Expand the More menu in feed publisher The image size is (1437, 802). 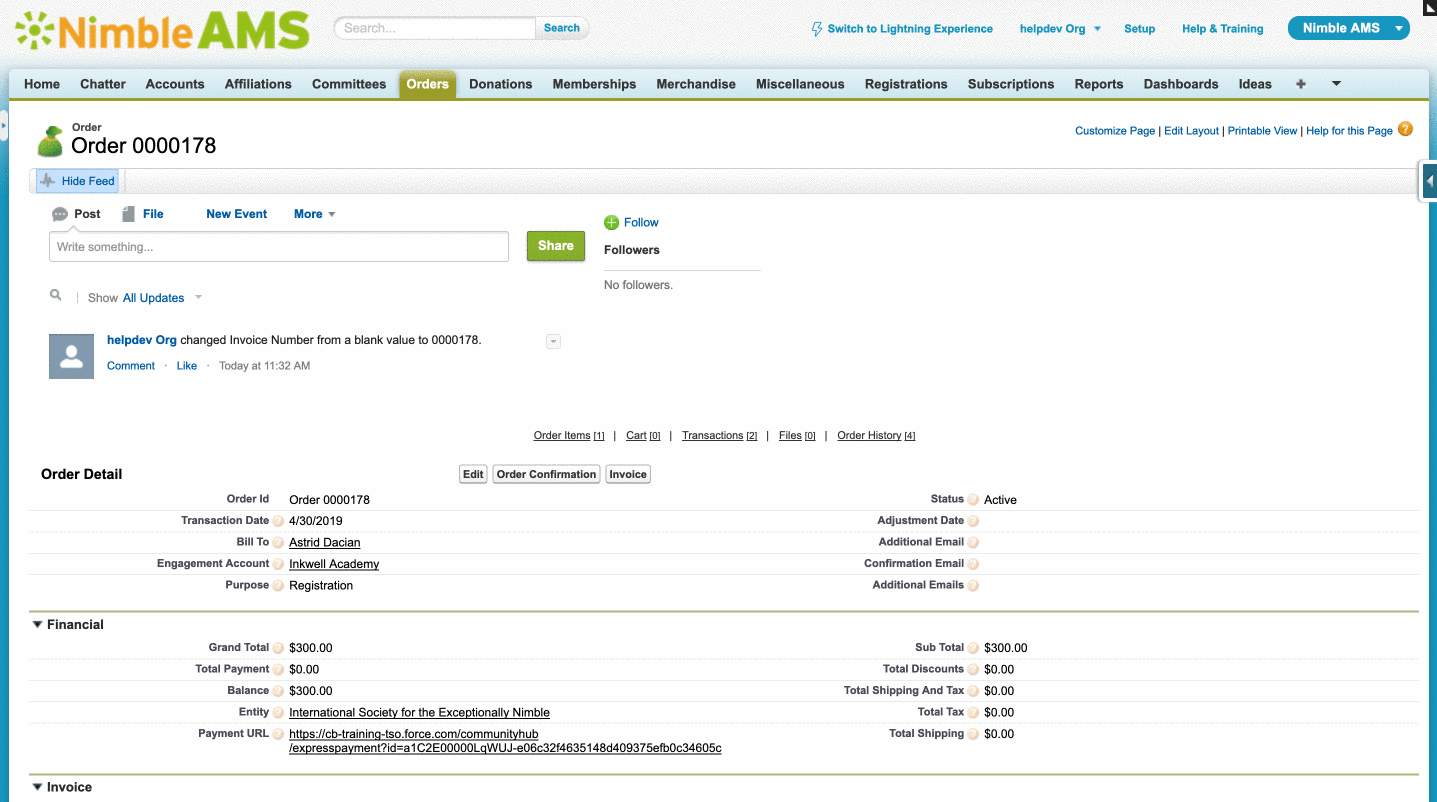point(314,214)
